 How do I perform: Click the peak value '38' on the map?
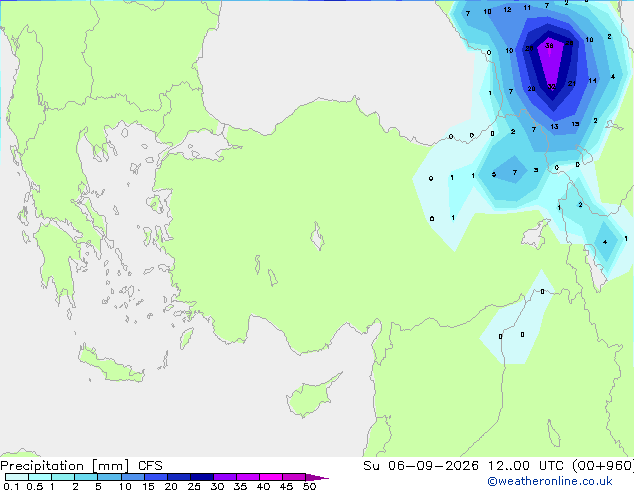(549, 46)
